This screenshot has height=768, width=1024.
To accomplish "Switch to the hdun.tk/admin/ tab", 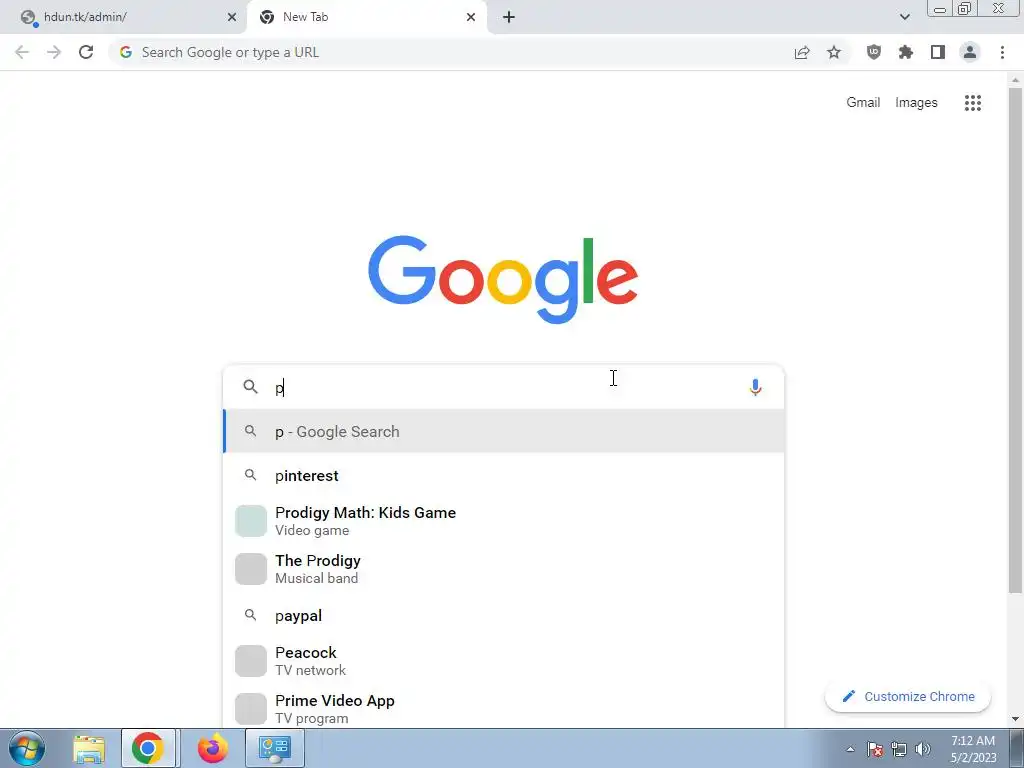I will click(x=123, y=17).
